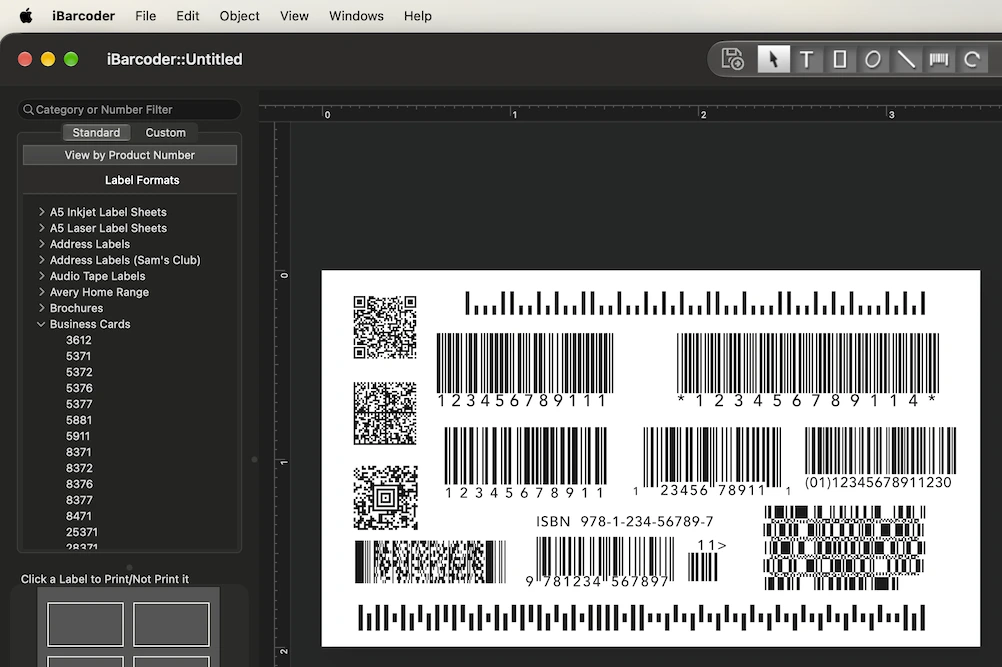Screen dimensions: 1002x667
Task: Open the Apple menu
Action: [x=26, y=15]
